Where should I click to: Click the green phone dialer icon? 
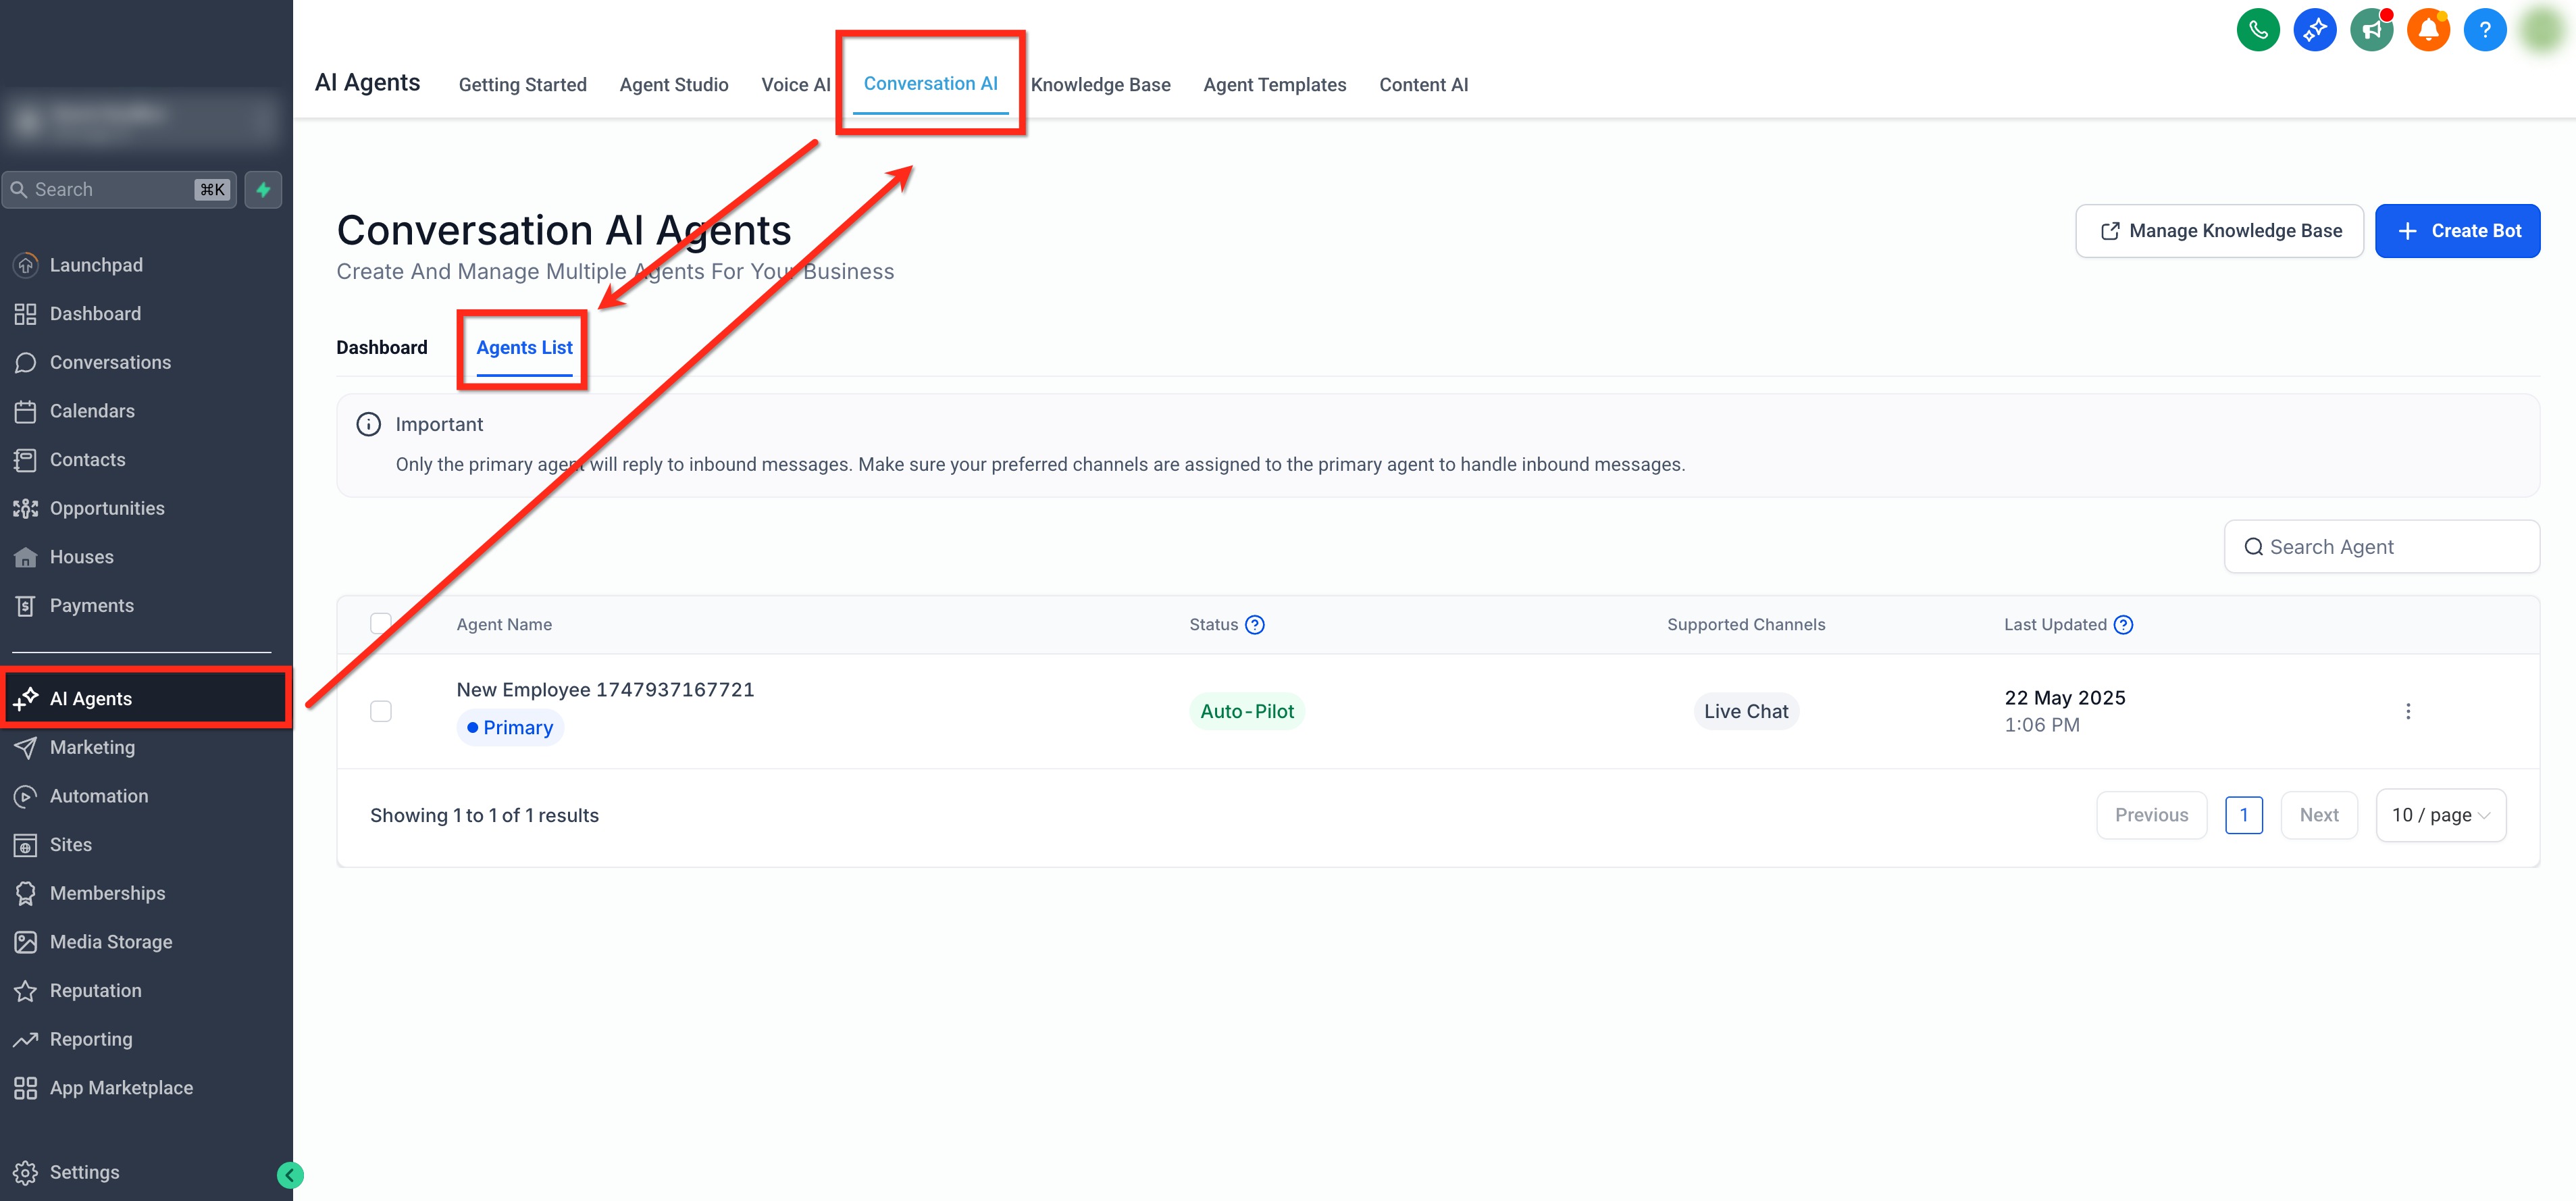click(x=2257, y=30)
